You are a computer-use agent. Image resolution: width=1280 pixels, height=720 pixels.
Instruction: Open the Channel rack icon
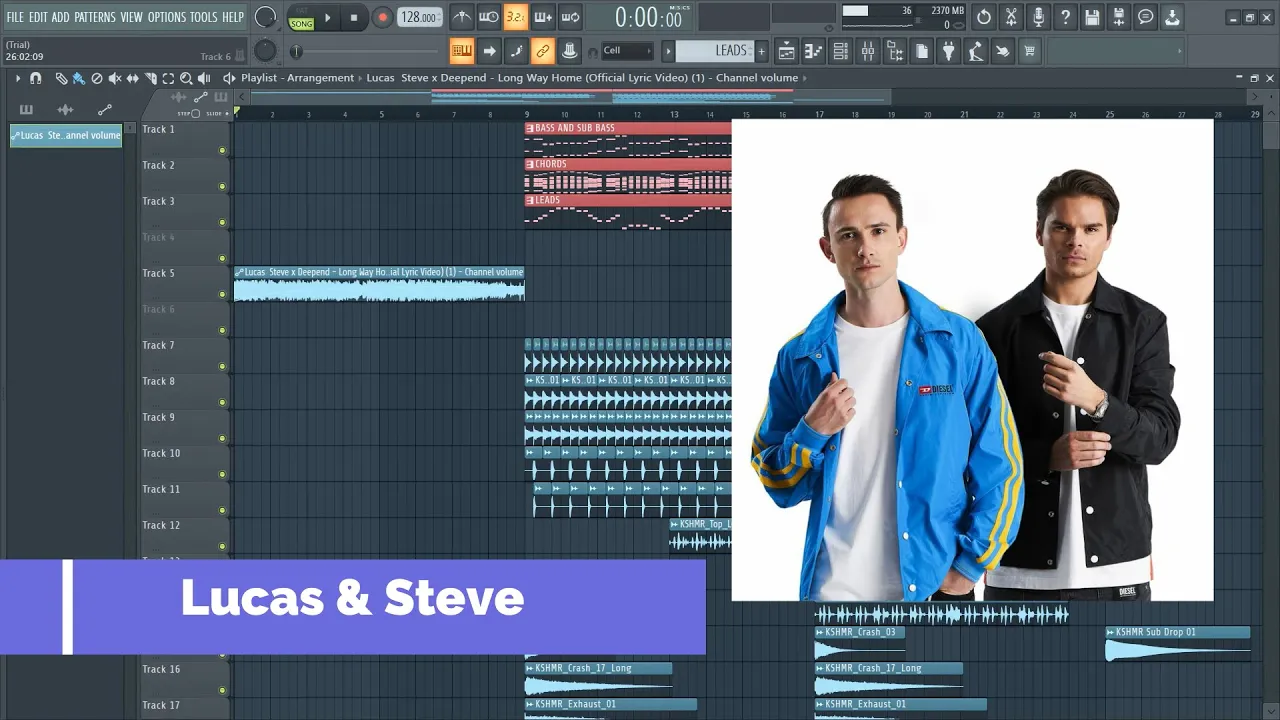pyautogui.click(x=841, y=51)
